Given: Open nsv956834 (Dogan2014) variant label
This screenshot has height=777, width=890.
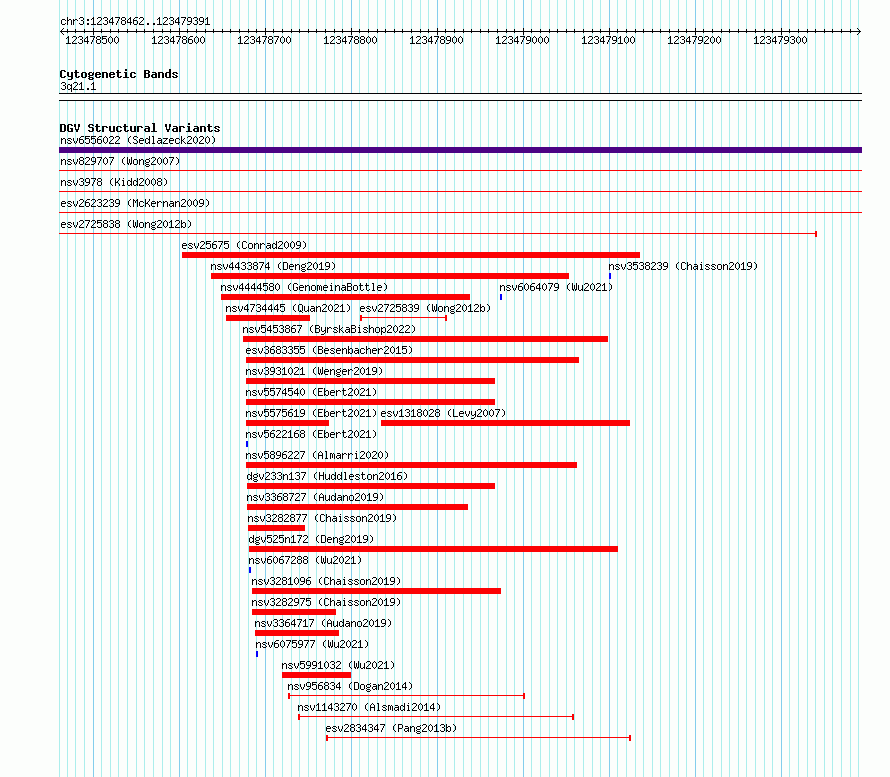Looking at the screenshot, I should pos(350,686).
